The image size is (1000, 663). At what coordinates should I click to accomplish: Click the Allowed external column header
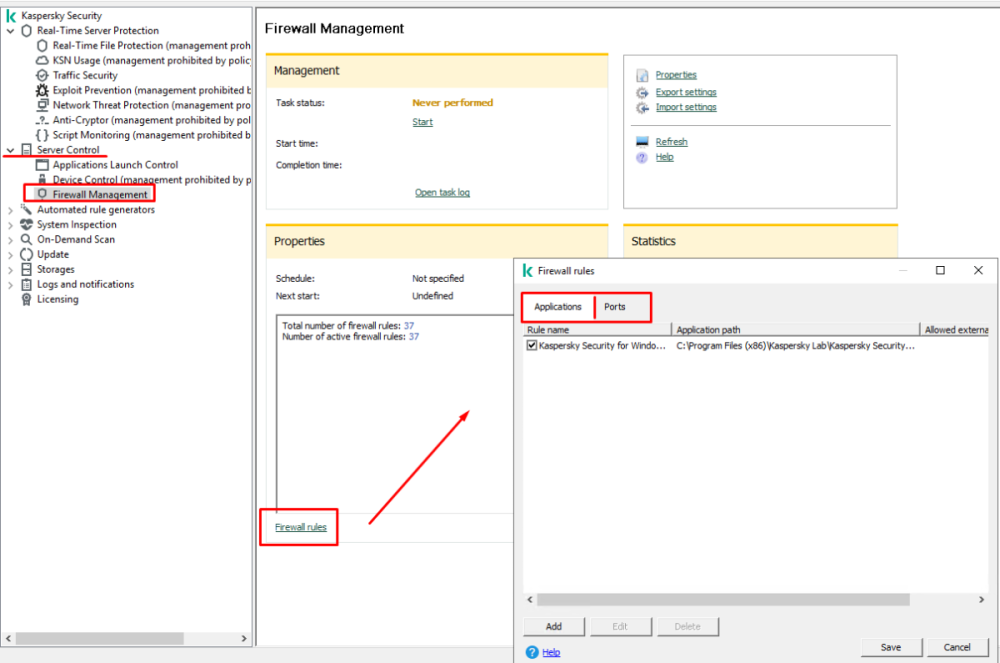pos(955,330)
